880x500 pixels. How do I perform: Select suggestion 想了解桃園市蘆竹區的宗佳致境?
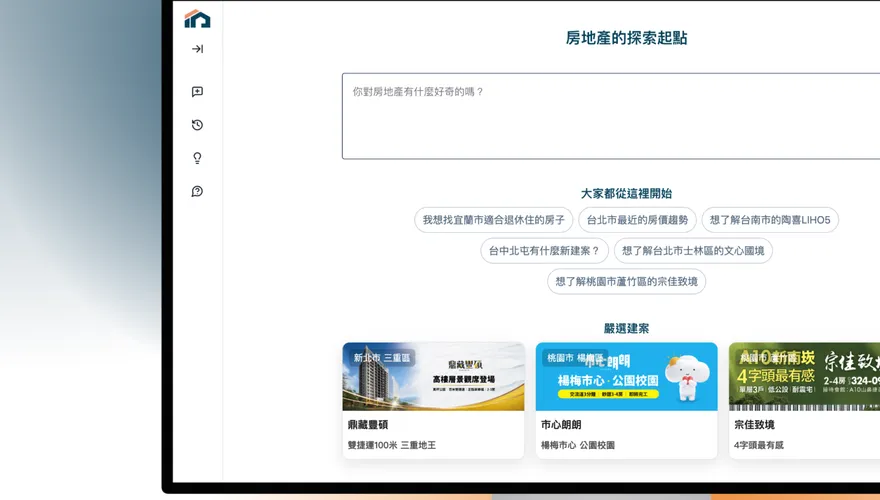pos(626,282)
